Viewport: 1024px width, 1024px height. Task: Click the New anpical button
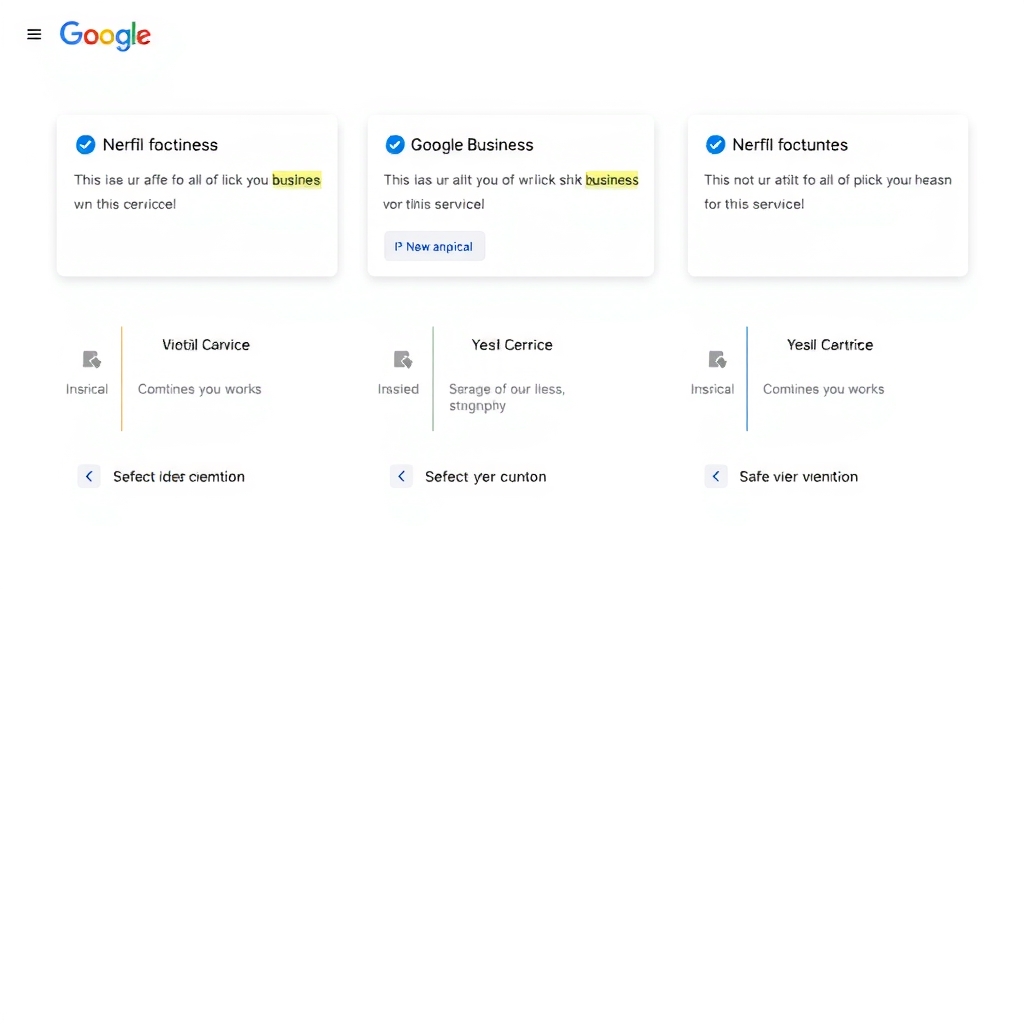(434, 246)
